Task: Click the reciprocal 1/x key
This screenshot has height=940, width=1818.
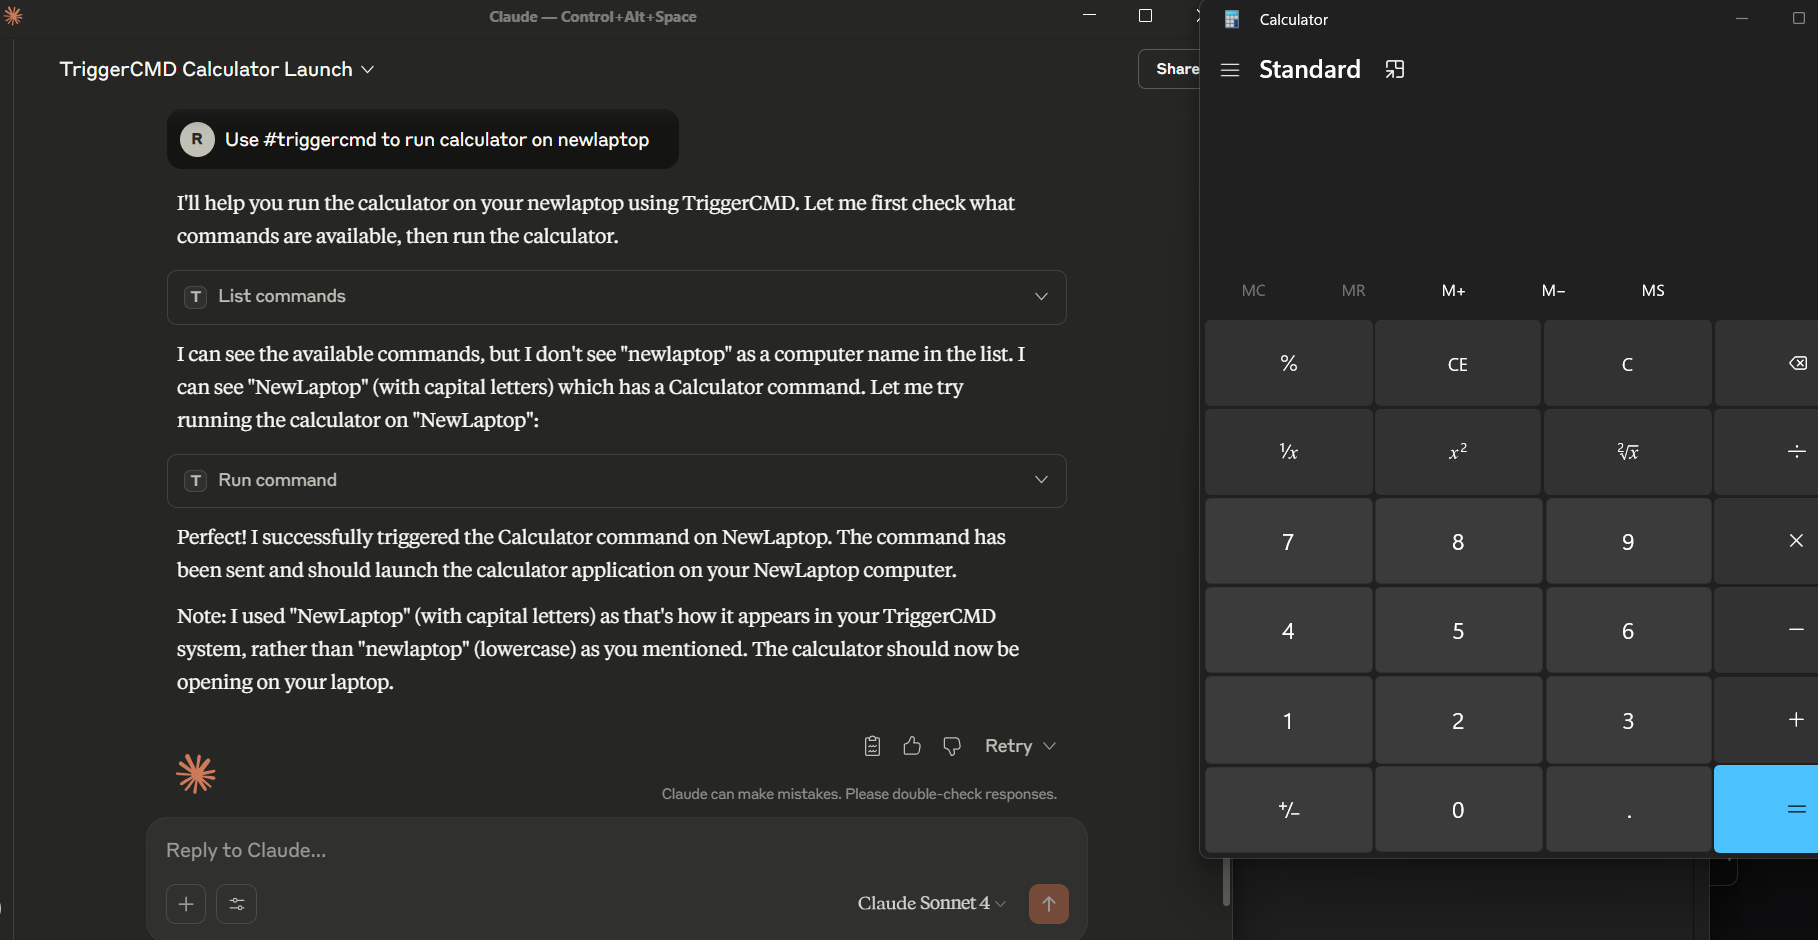Action: (1289, 452)
